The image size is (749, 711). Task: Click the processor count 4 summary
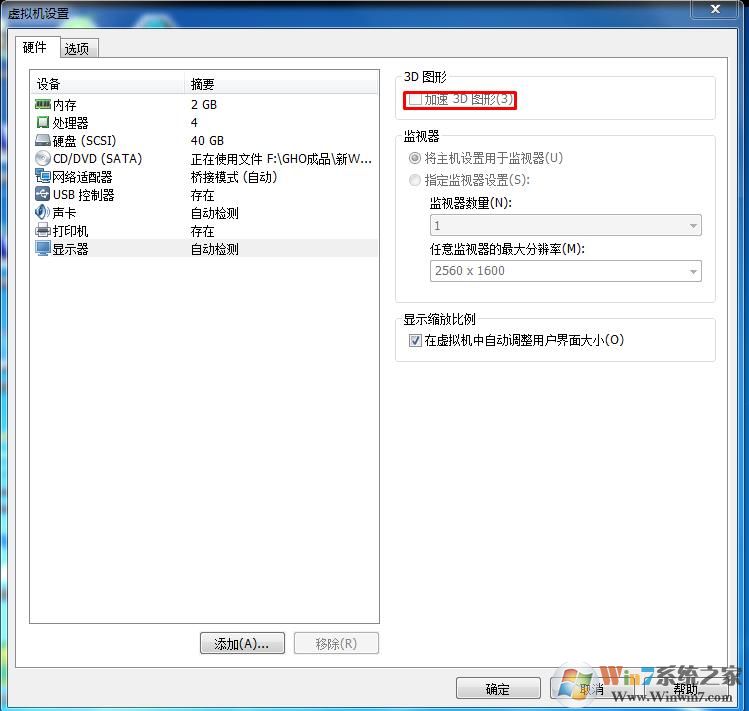coord(194,123)
